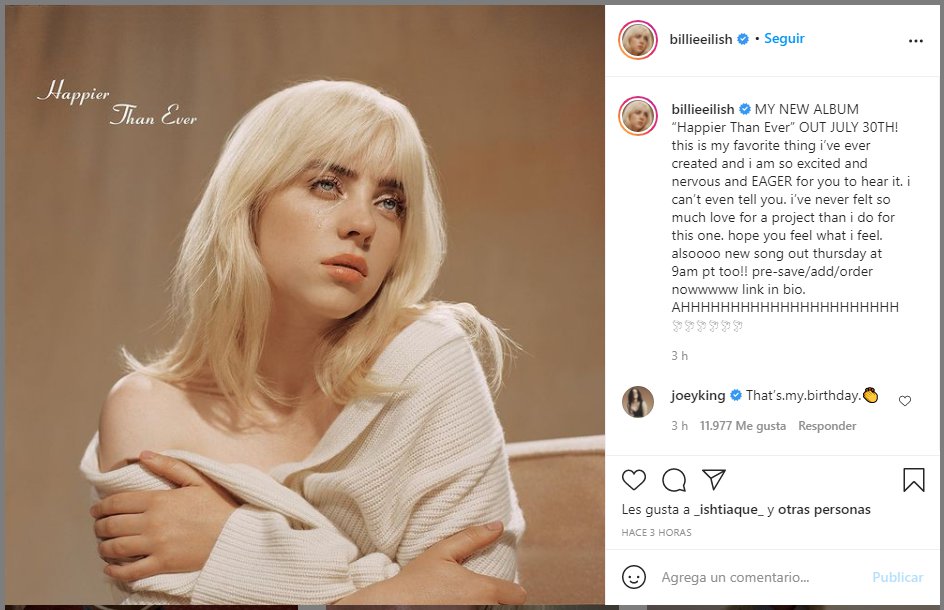Like the post with the heart icon
This screenshot has height=610, width=944.
pyautogui.click(x=634, y=480)
